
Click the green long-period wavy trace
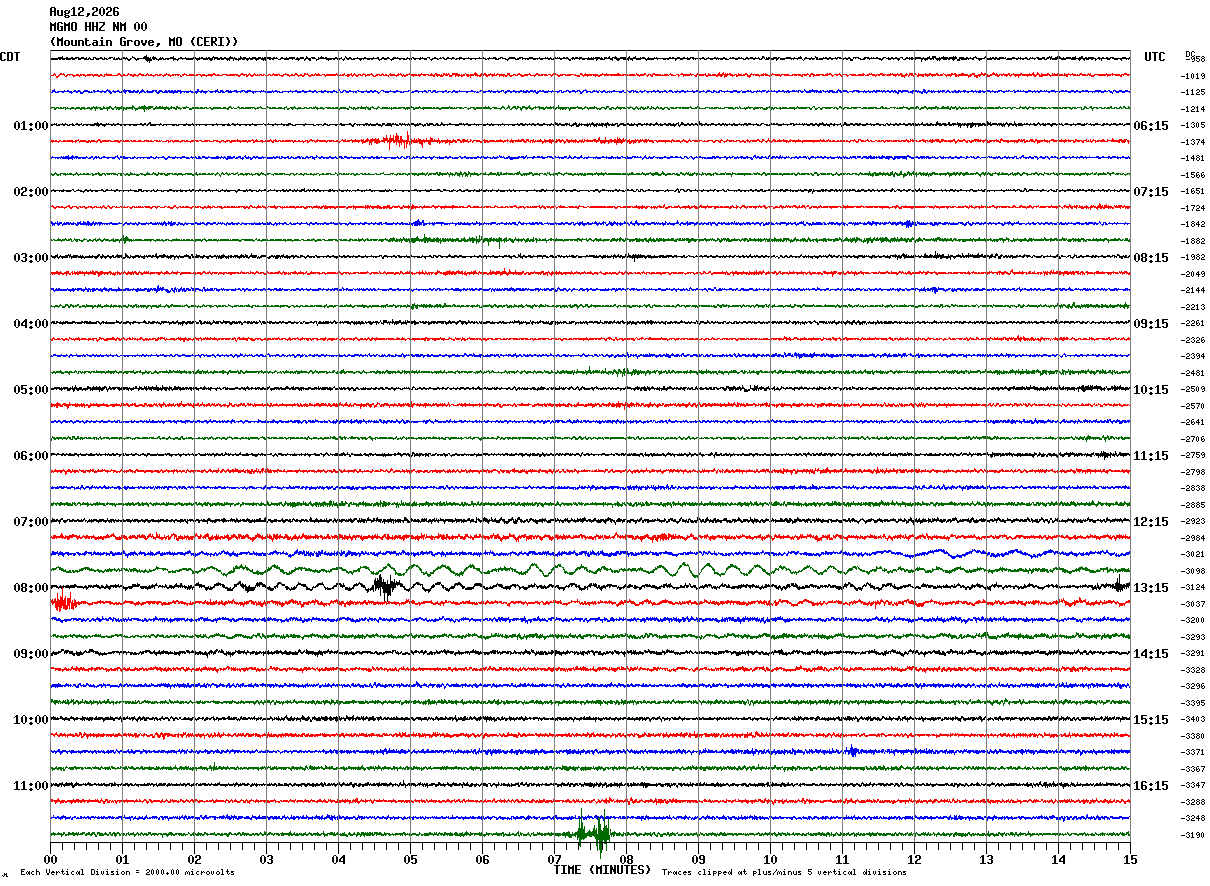point(590,570)
